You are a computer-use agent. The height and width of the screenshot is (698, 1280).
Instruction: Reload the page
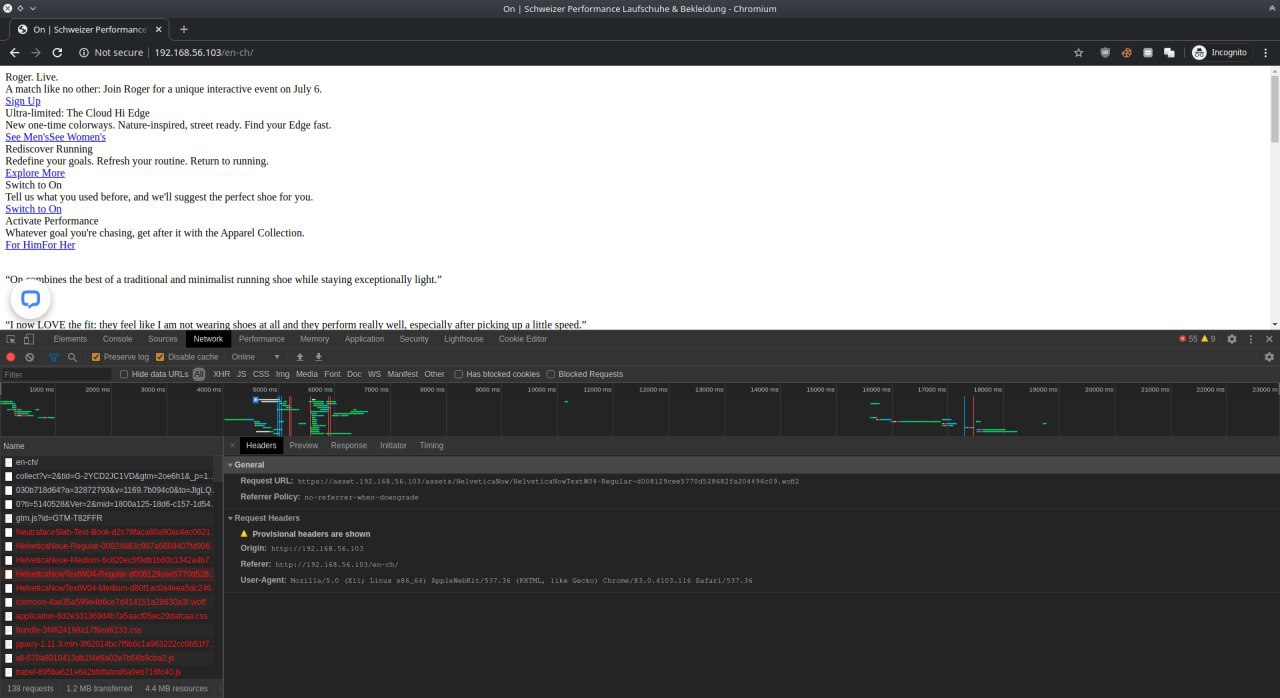click(57, 53)
